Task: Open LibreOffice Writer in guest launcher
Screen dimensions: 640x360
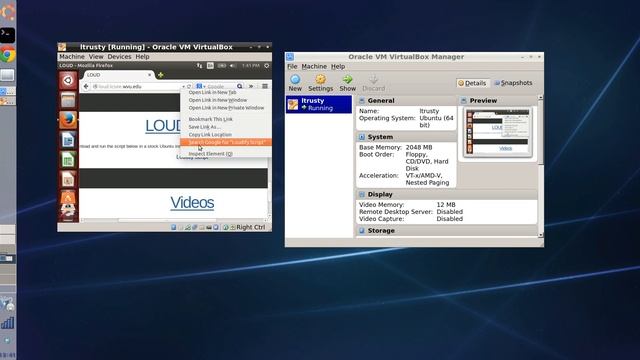Action: point(68,140)
